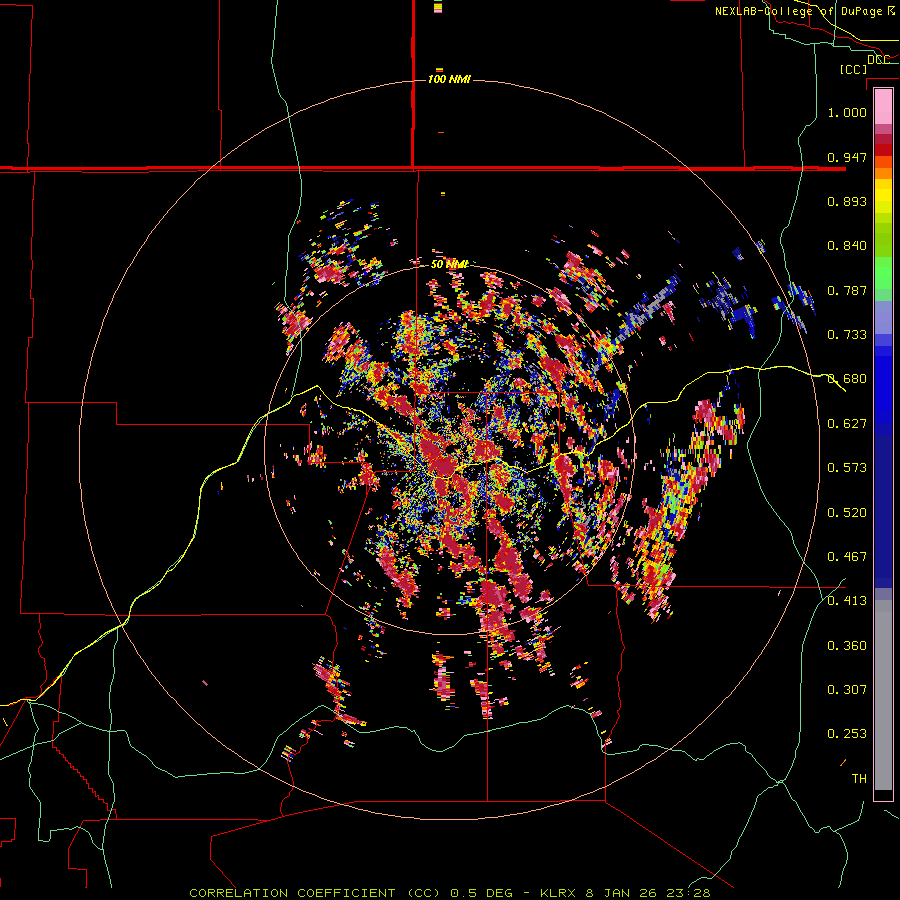The height and width of the screenshot is (900, 900).
Task: Click the "50 NMI" range ring label
Action: pos(449,264)
